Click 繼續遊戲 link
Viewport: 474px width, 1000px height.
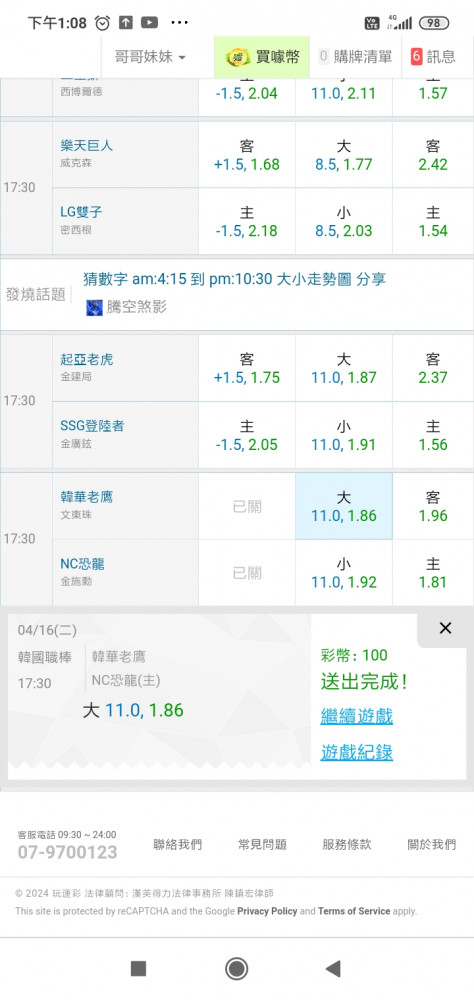pyautogui.click(x=357, y=716)
